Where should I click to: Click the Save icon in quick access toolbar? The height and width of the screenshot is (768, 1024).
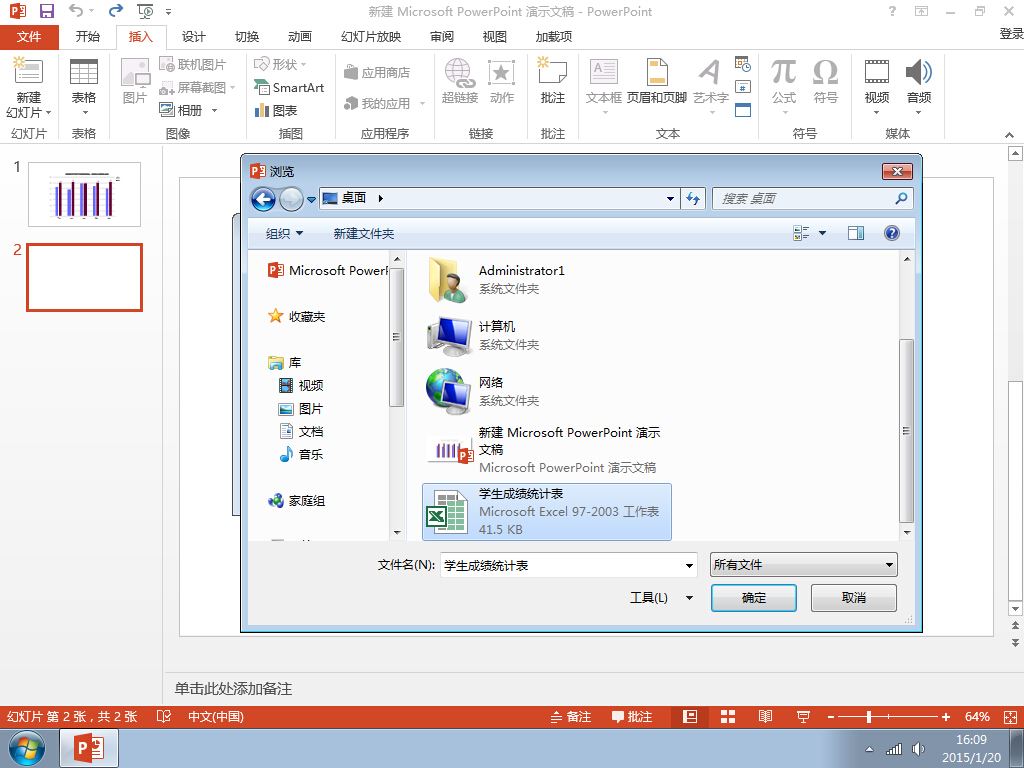pos(46,11)
